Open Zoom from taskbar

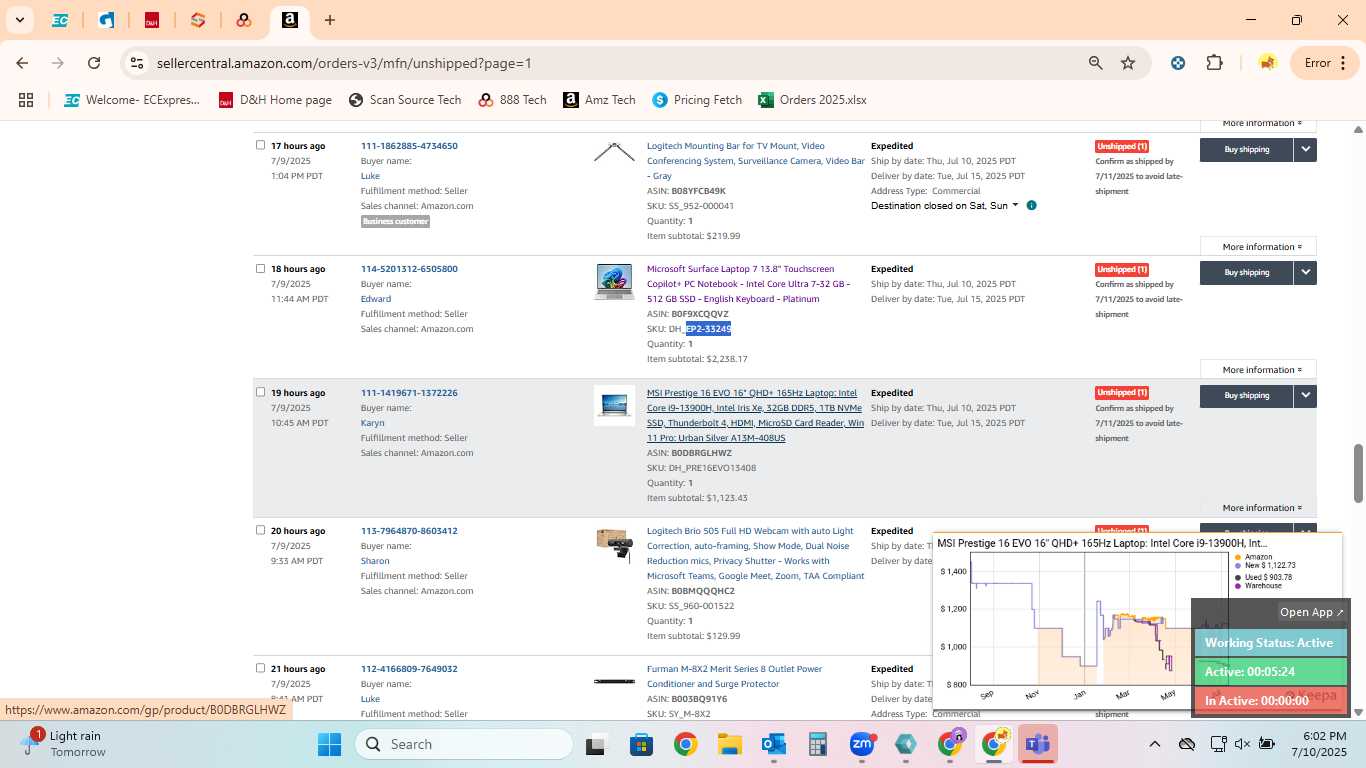(862, 744)
